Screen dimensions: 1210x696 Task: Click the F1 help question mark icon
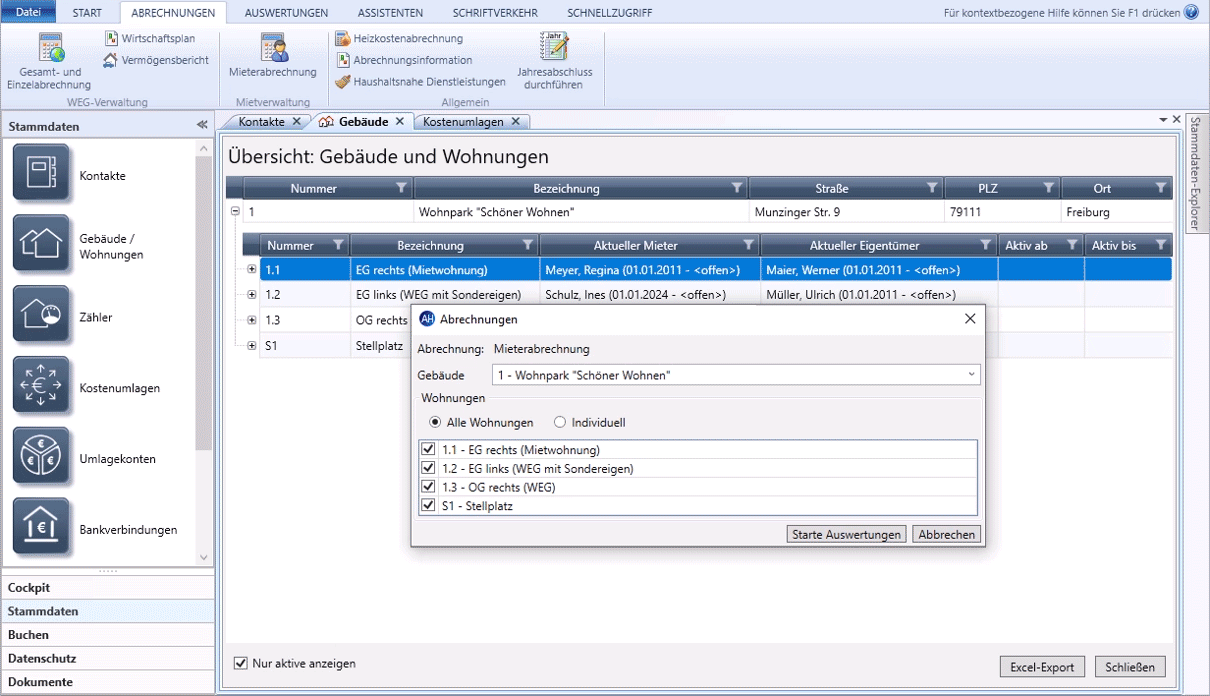pos(1191,13)
